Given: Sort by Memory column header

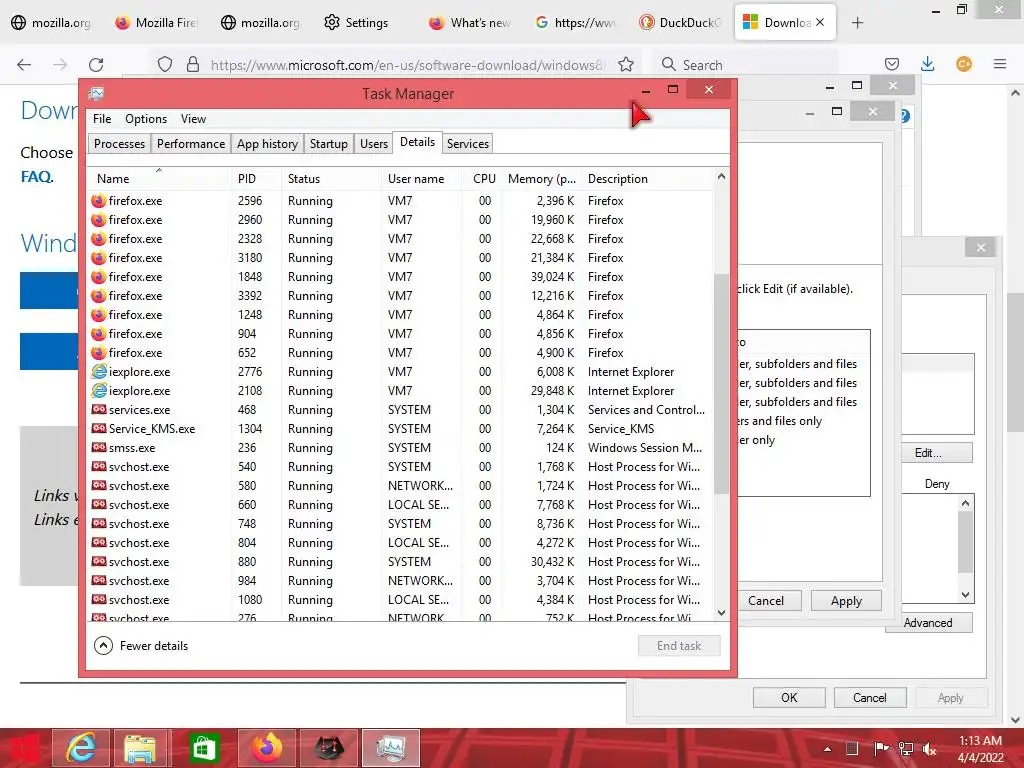Looking at the screenshot, I should coord(541,178).
